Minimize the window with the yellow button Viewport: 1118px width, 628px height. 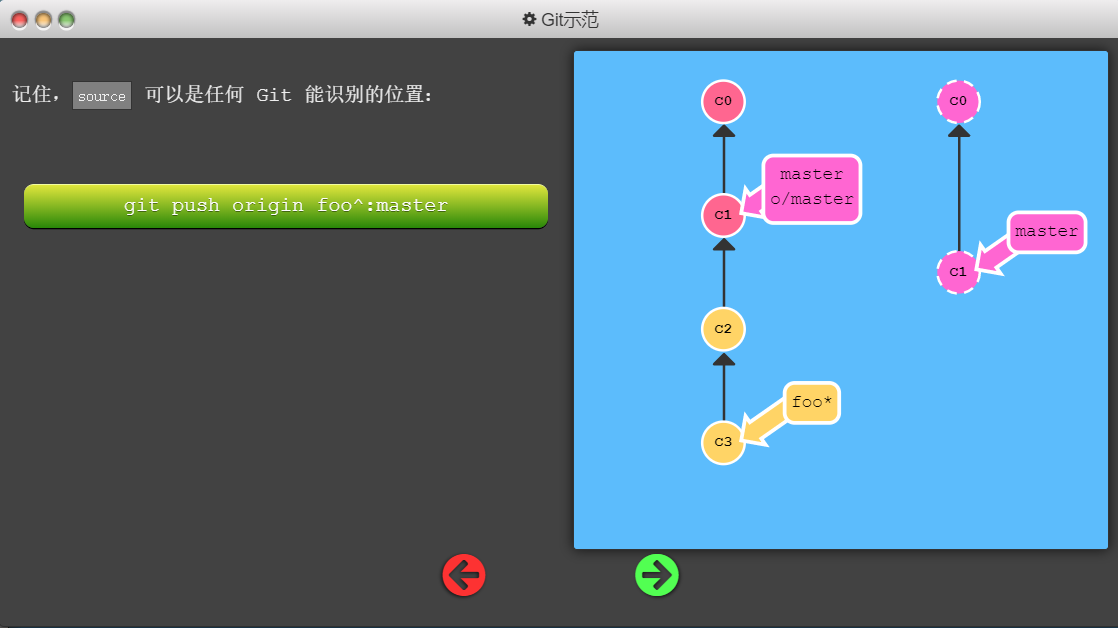(x=43, y=20)
